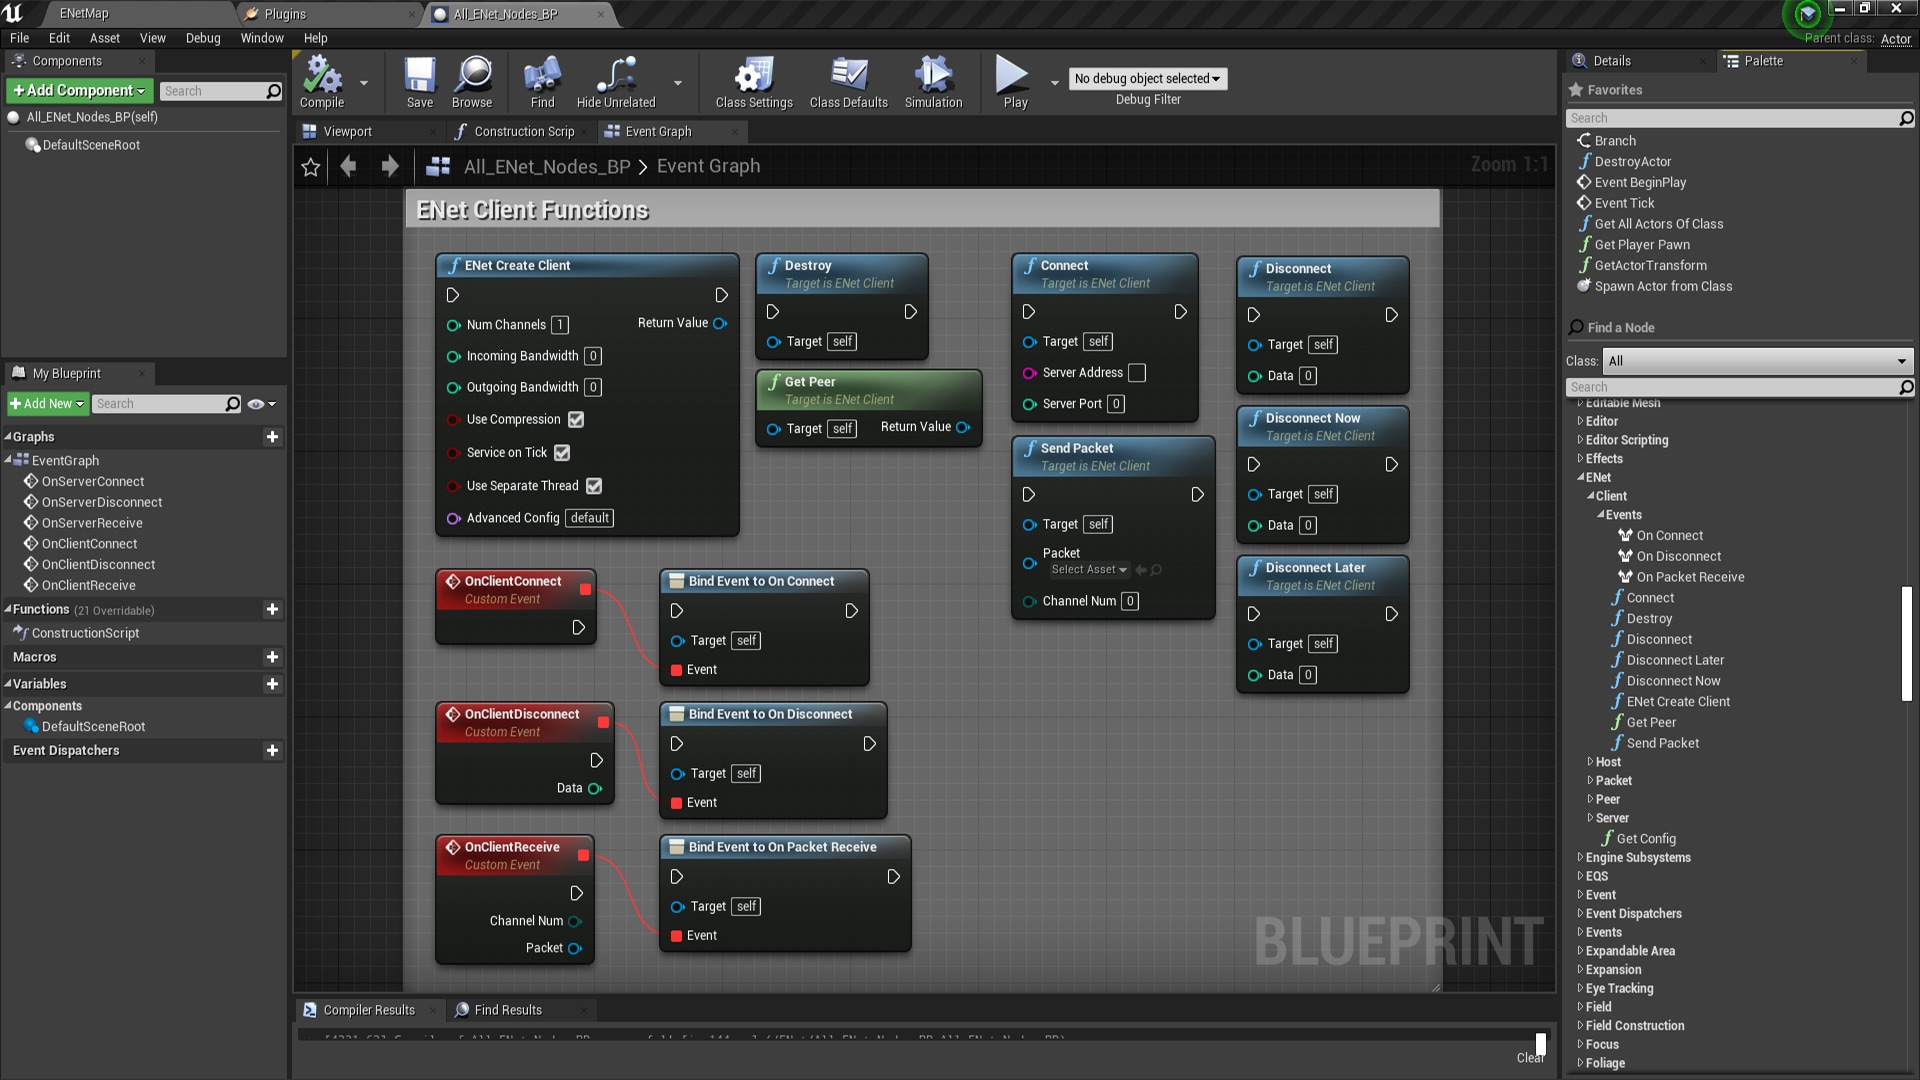Click the Compile toolbar icon
Screen dimensions: 1920x1080
(322, 77)
